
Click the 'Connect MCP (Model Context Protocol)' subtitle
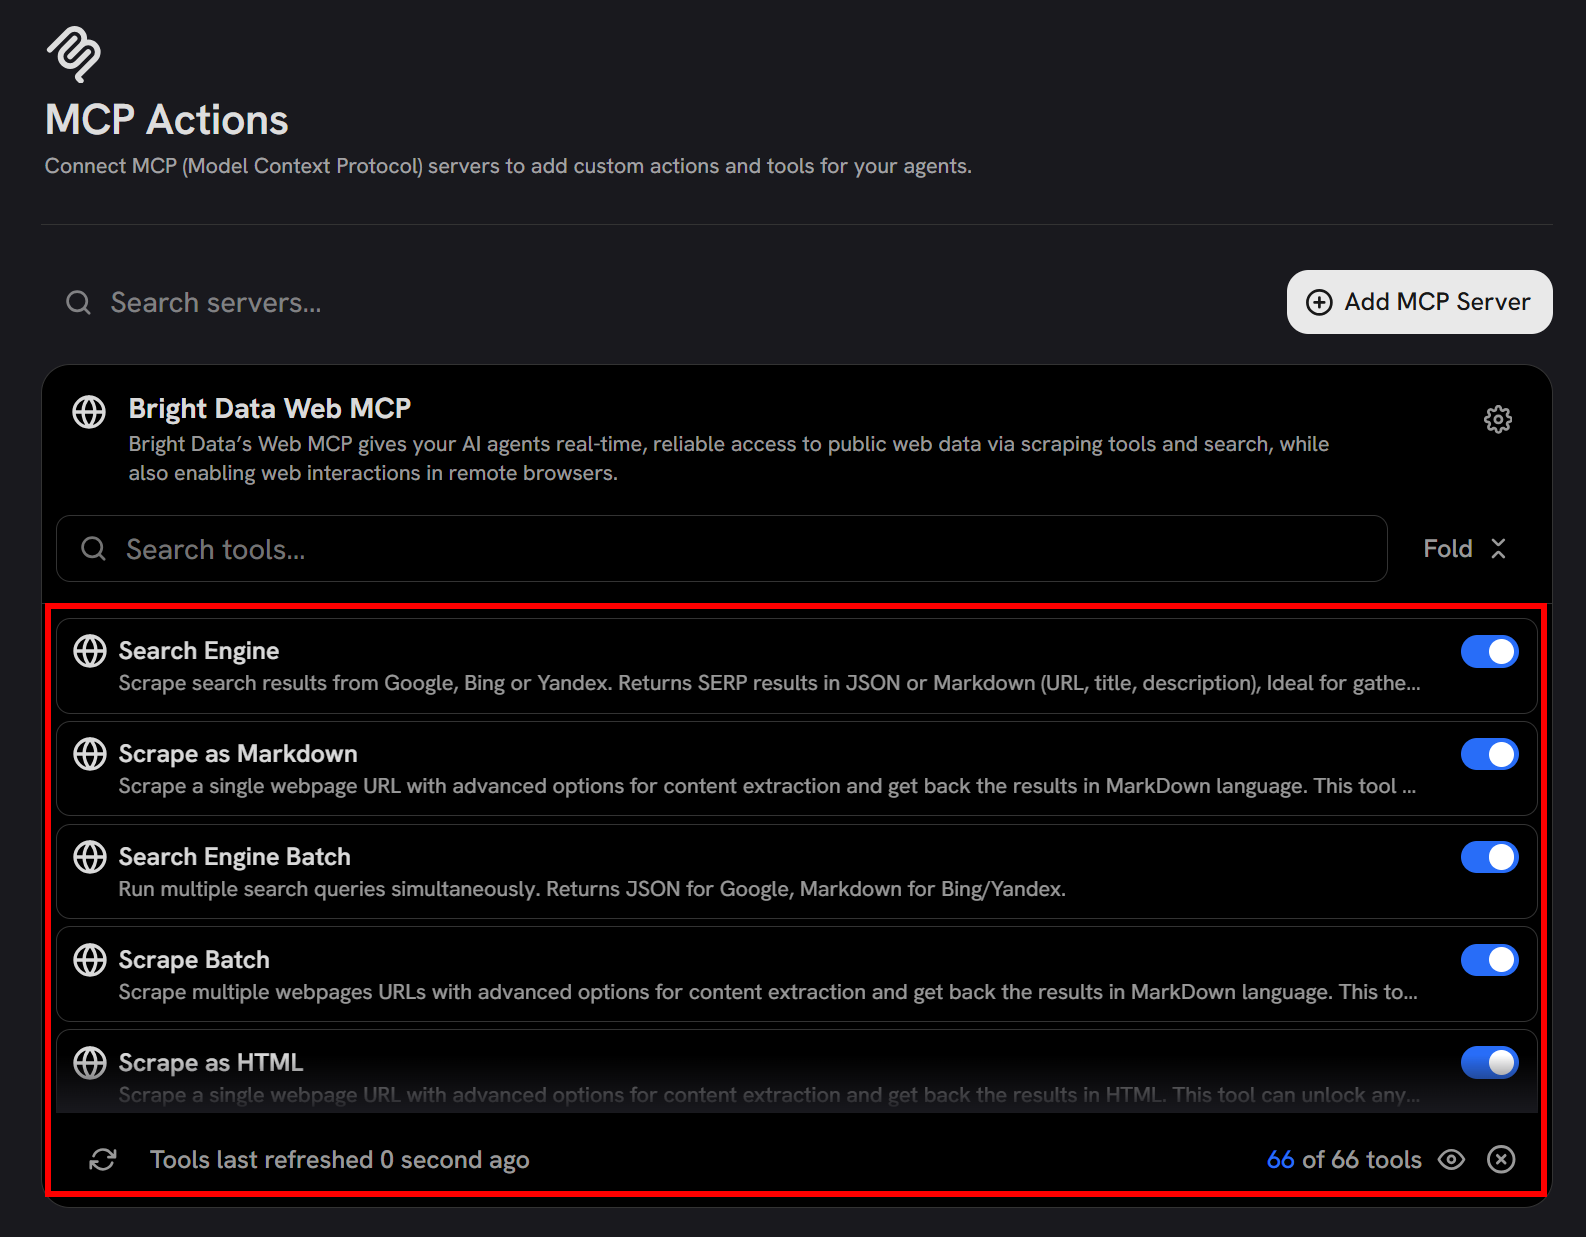[508, 166]
